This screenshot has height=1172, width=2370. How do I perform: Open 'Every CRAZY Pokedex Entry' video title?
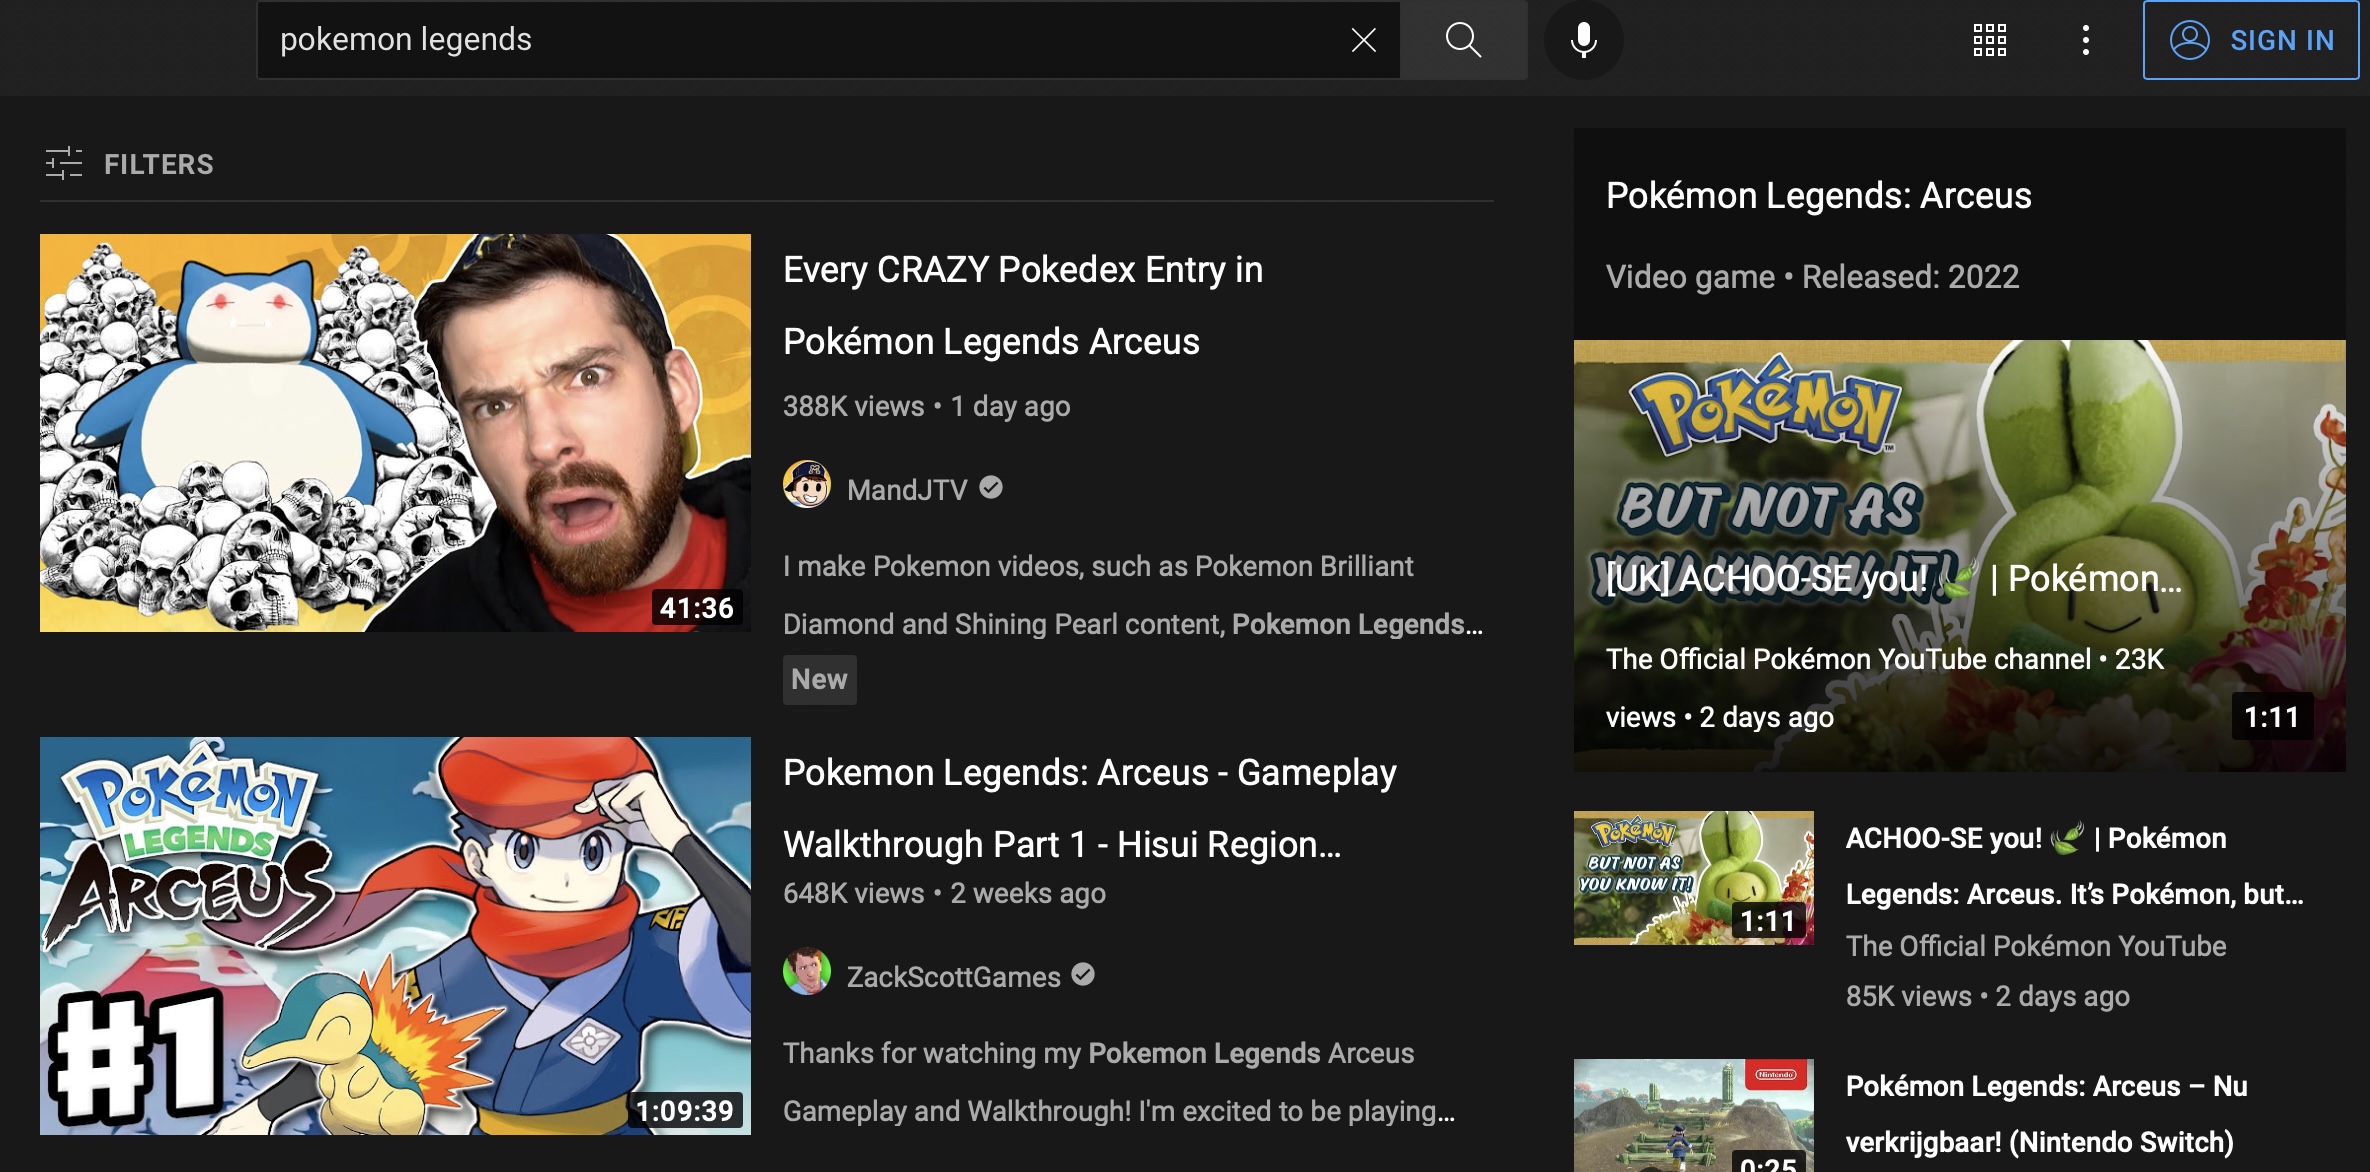(1023, 305)
